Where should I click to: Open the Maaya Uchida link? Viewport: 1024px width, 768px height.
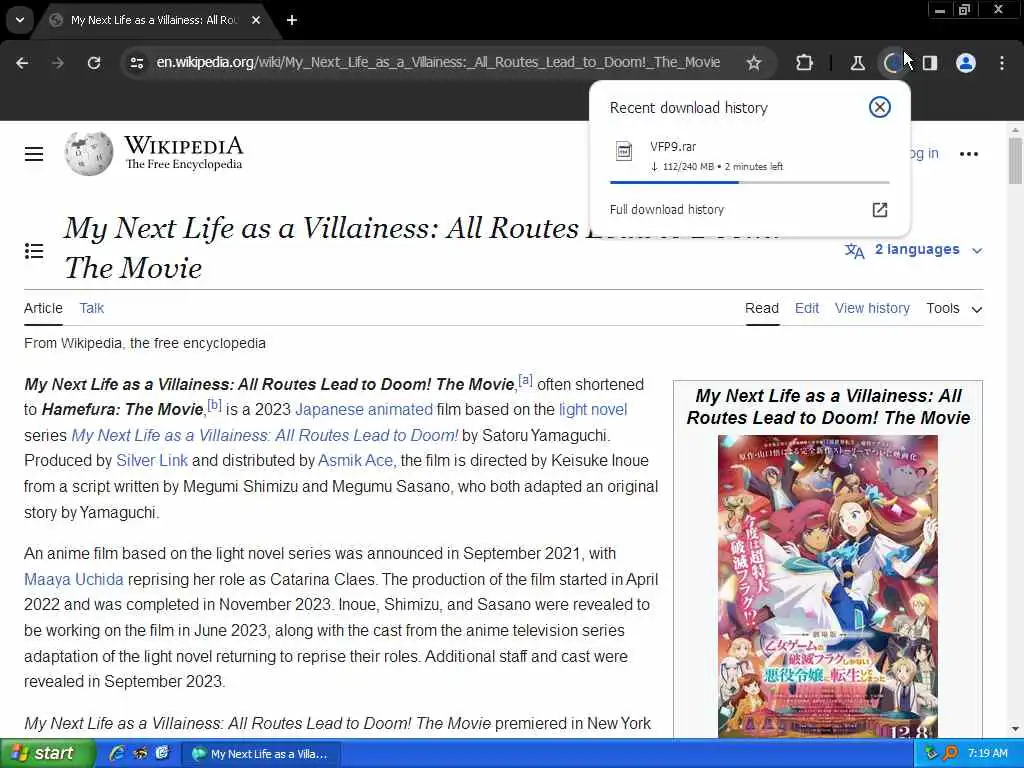(x=74, y=579)
